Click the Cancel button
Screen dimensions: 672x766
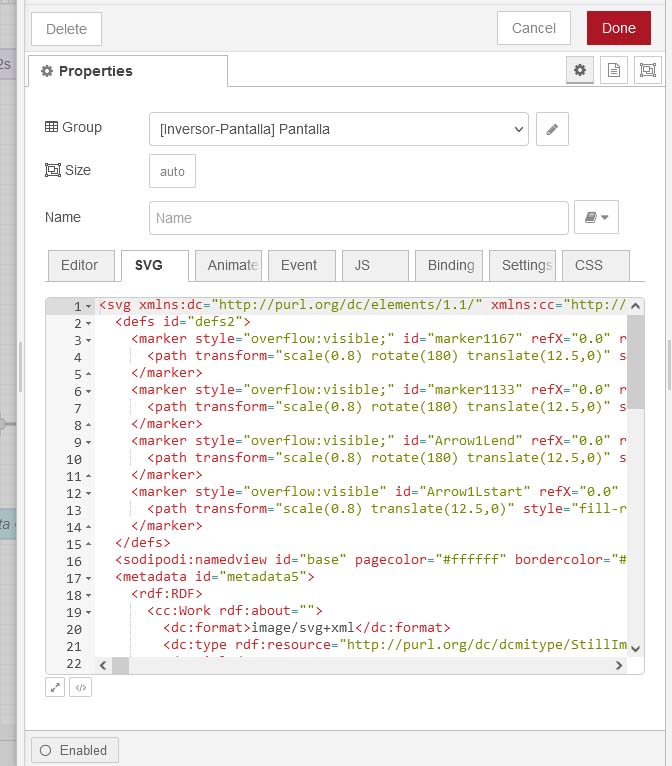pyautogui.click(x=534, y=28)
